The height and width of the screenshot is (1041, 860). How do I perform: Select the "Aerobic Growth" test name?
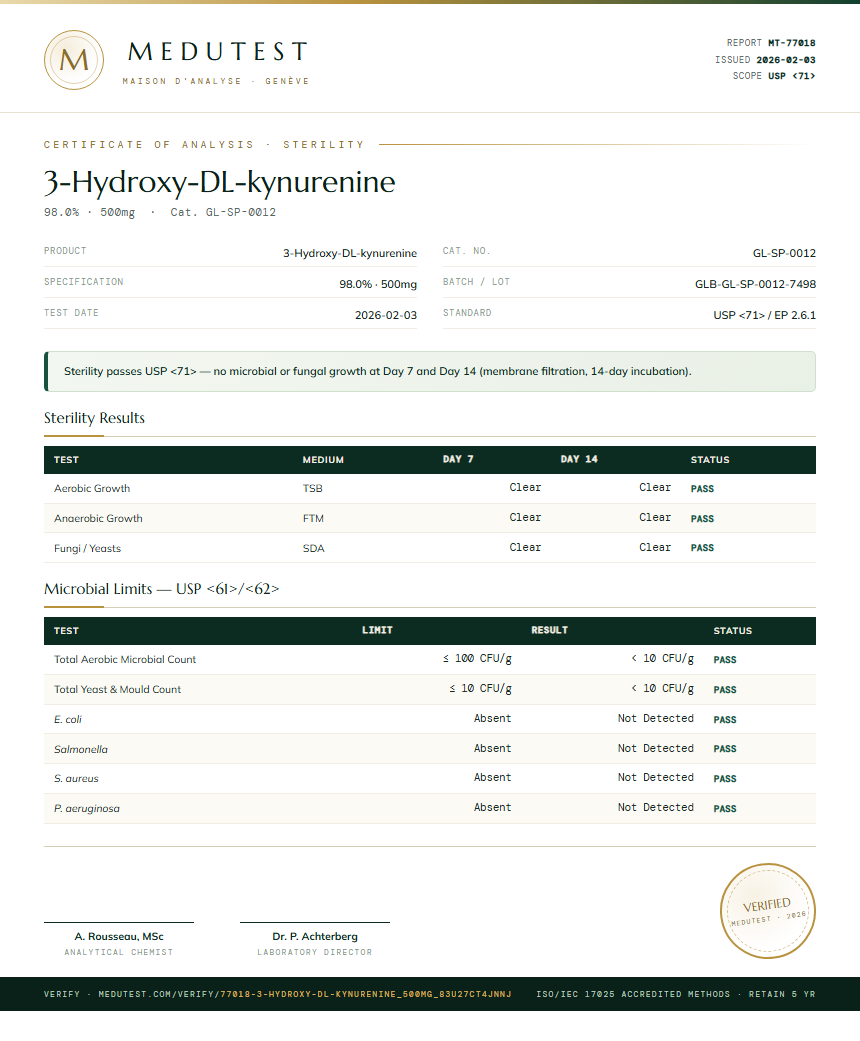tap(92, 489)
